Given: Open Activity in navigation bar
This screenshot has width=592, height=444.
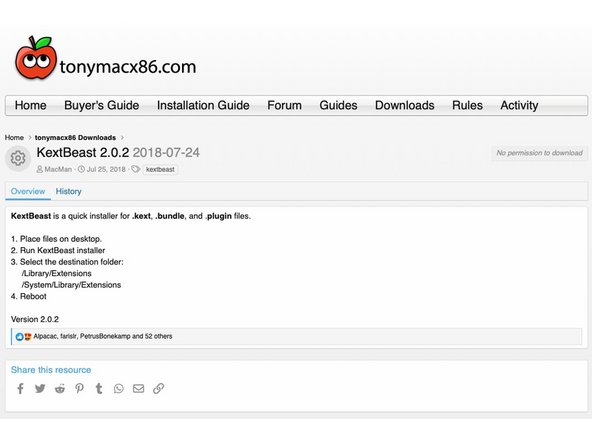Looking at the screenshot, I should [519, 105].
